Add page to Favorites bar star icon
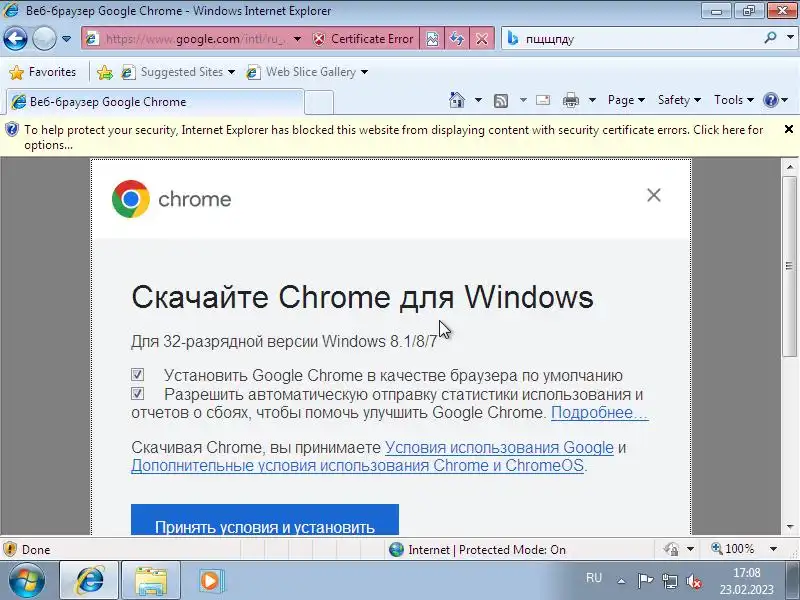 coord(105,72)
